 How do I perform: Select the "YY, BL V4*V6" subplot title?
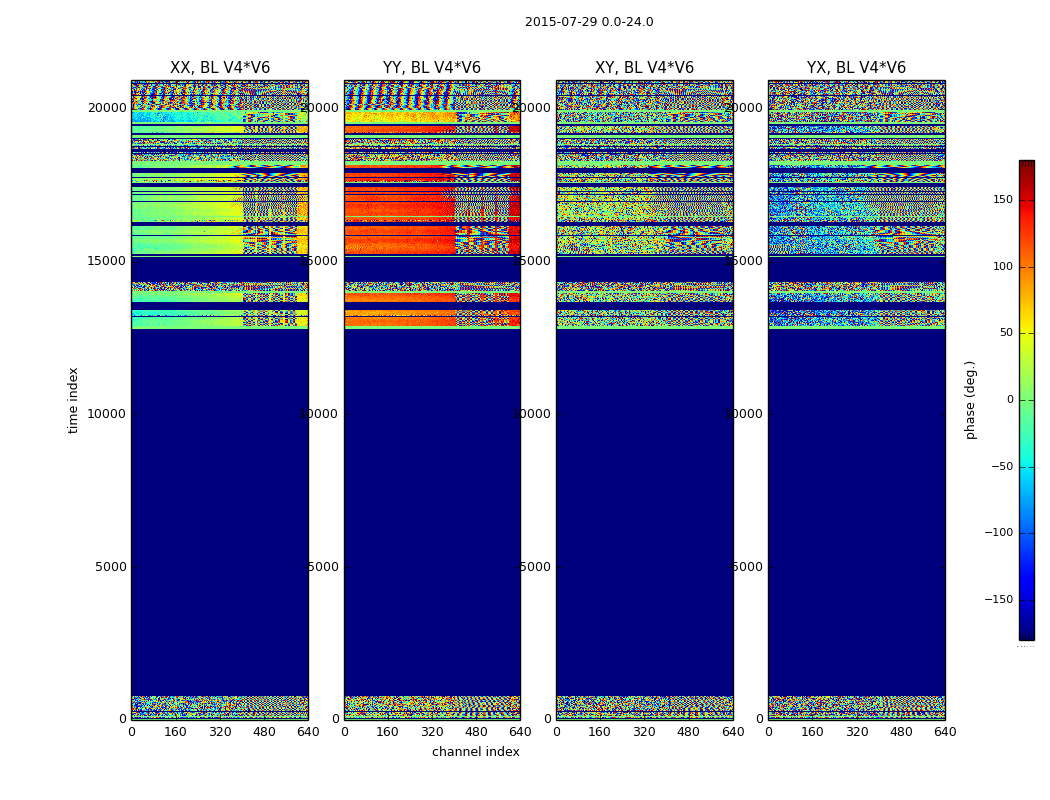(x=432, y=68)
